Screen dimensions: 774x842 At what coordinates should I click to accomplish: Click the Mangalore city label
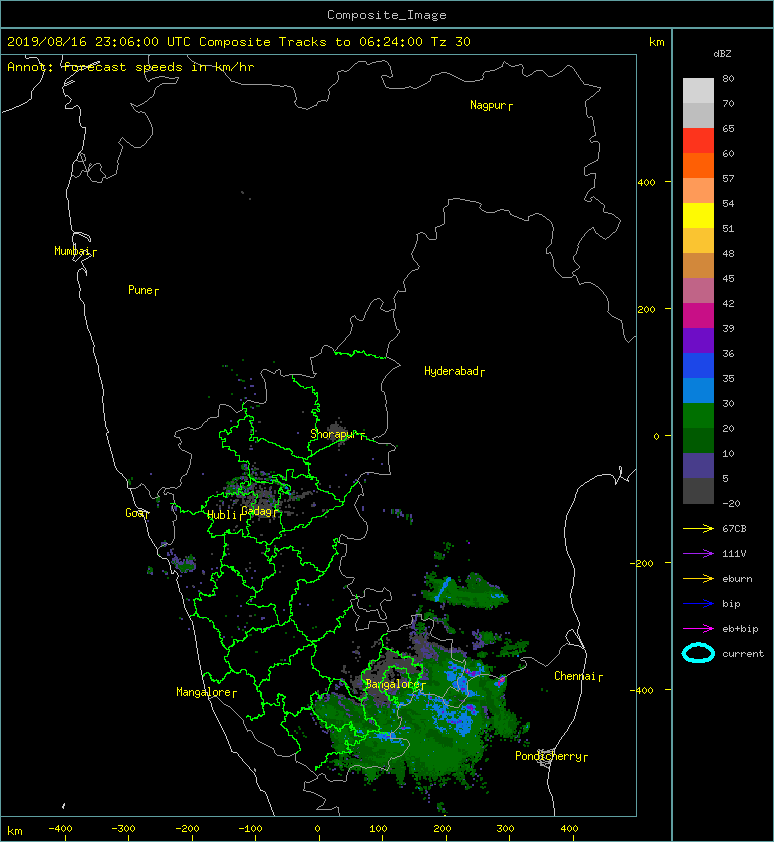coord(206,692)
